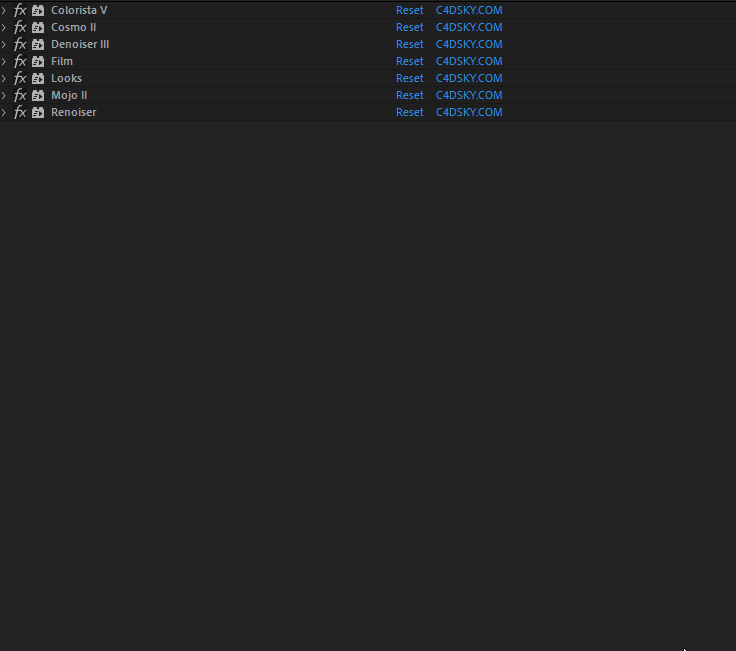Reset the Denoiser III effect

[409, 44]
